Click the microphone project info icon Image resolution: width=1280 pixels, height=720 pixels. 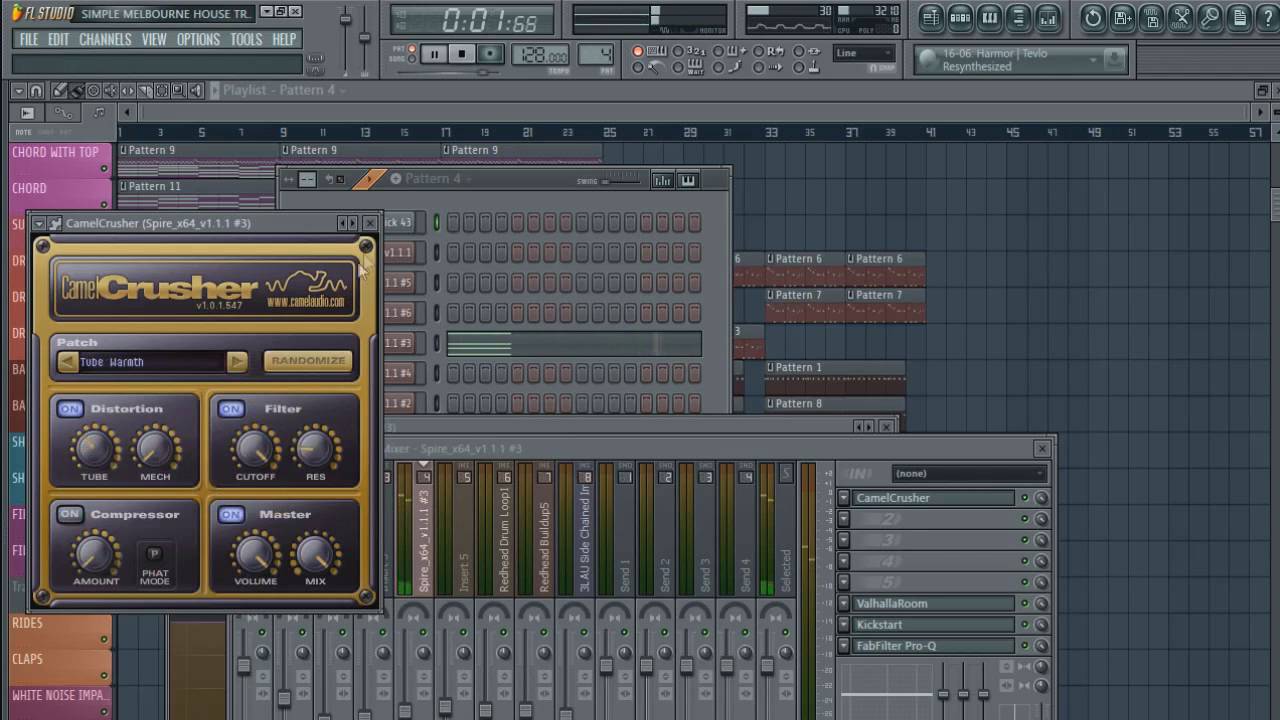click(x=1210, y=18)
